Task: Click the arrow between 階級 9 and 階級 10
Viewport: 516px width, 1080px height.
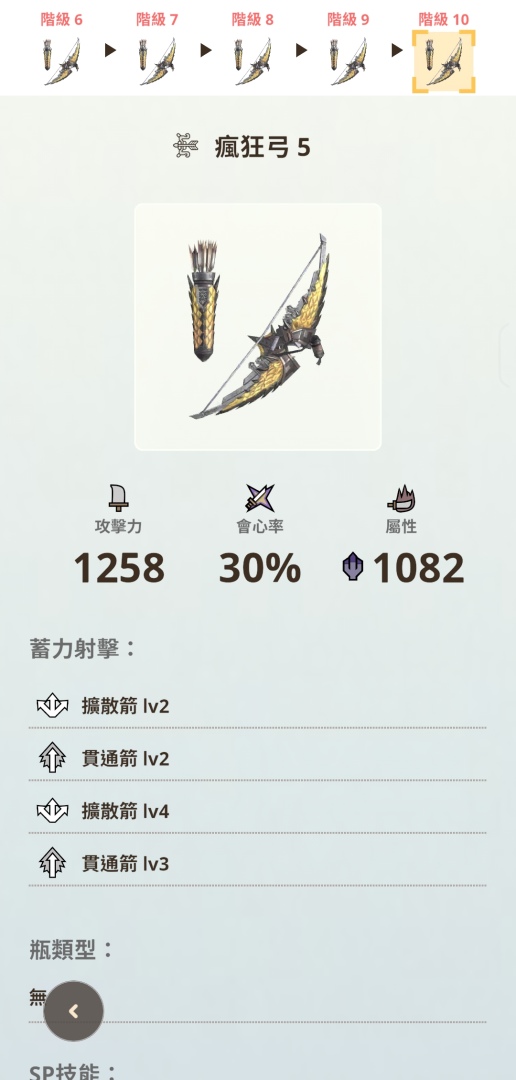Action: [396, 50]
